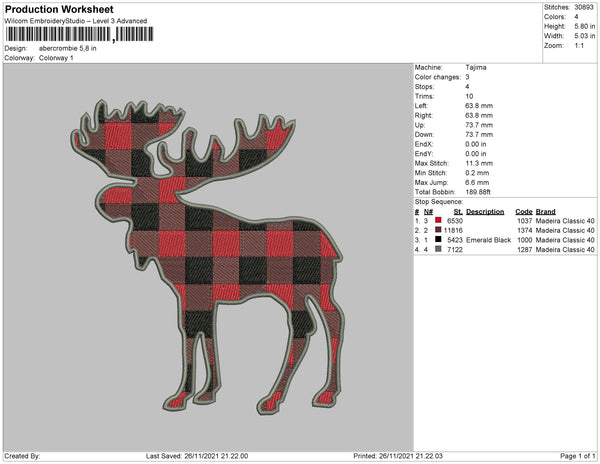
Task: Click the Machine value 'Tajima'
Action: click(x=476, y=67)
